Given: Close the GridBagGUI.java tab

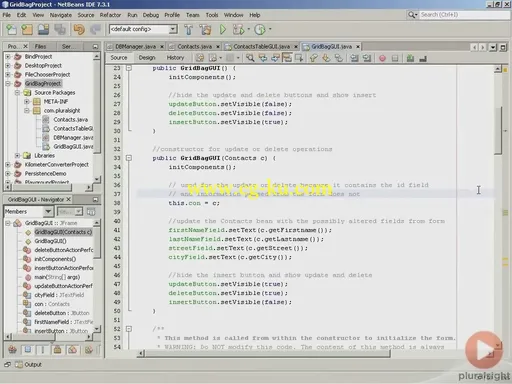Looking at the screenshot, I should [358, 47].
